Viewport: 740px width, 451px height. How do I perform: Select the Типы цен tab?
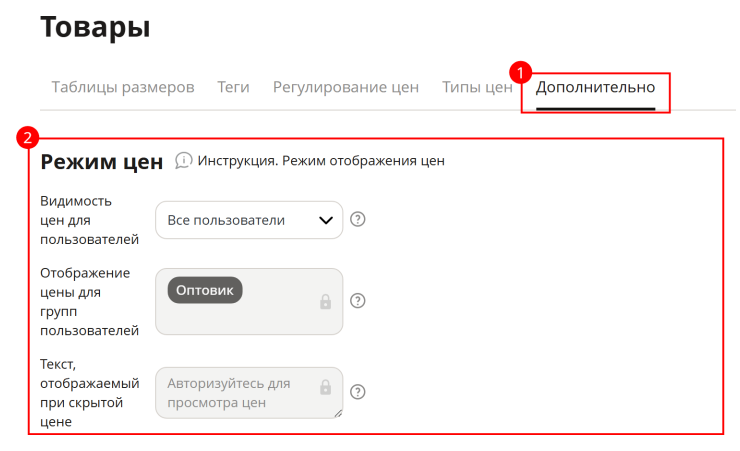(x=477, y=87)
